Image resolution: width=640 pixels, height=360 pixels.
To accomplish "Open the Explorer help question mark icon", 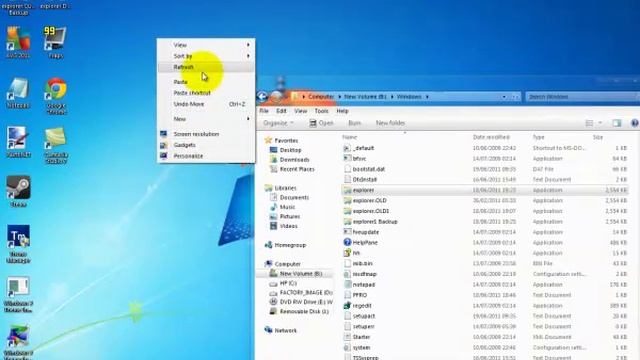I will pyautogui.click(x=635, y=123).
